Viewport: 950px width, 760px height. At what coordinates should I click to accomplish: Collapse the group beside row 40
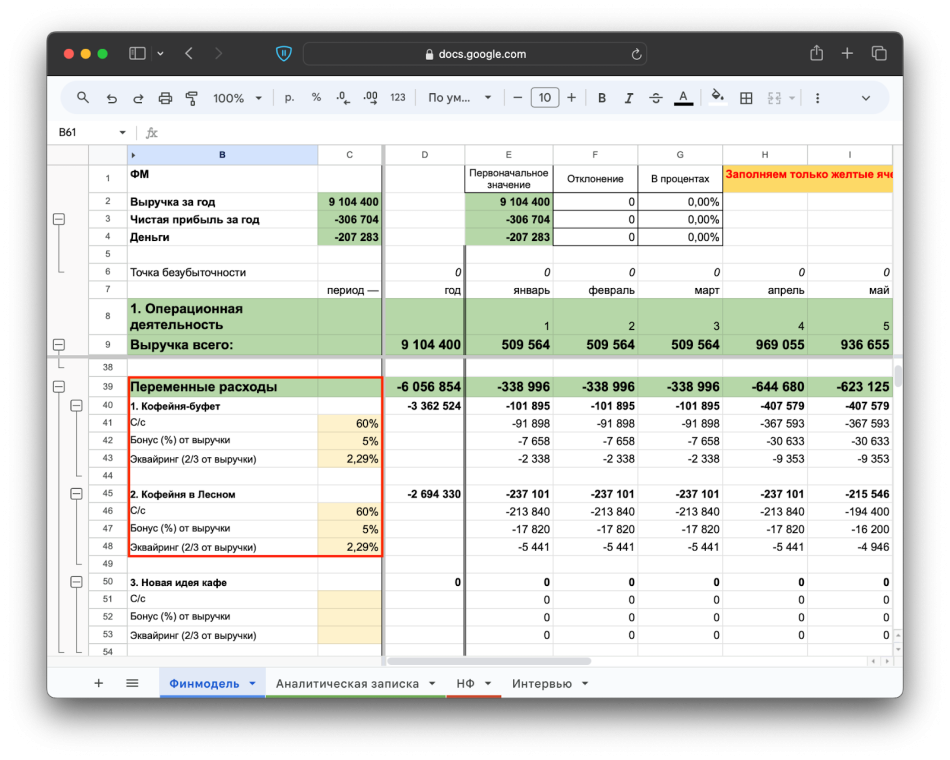[76, 406]
